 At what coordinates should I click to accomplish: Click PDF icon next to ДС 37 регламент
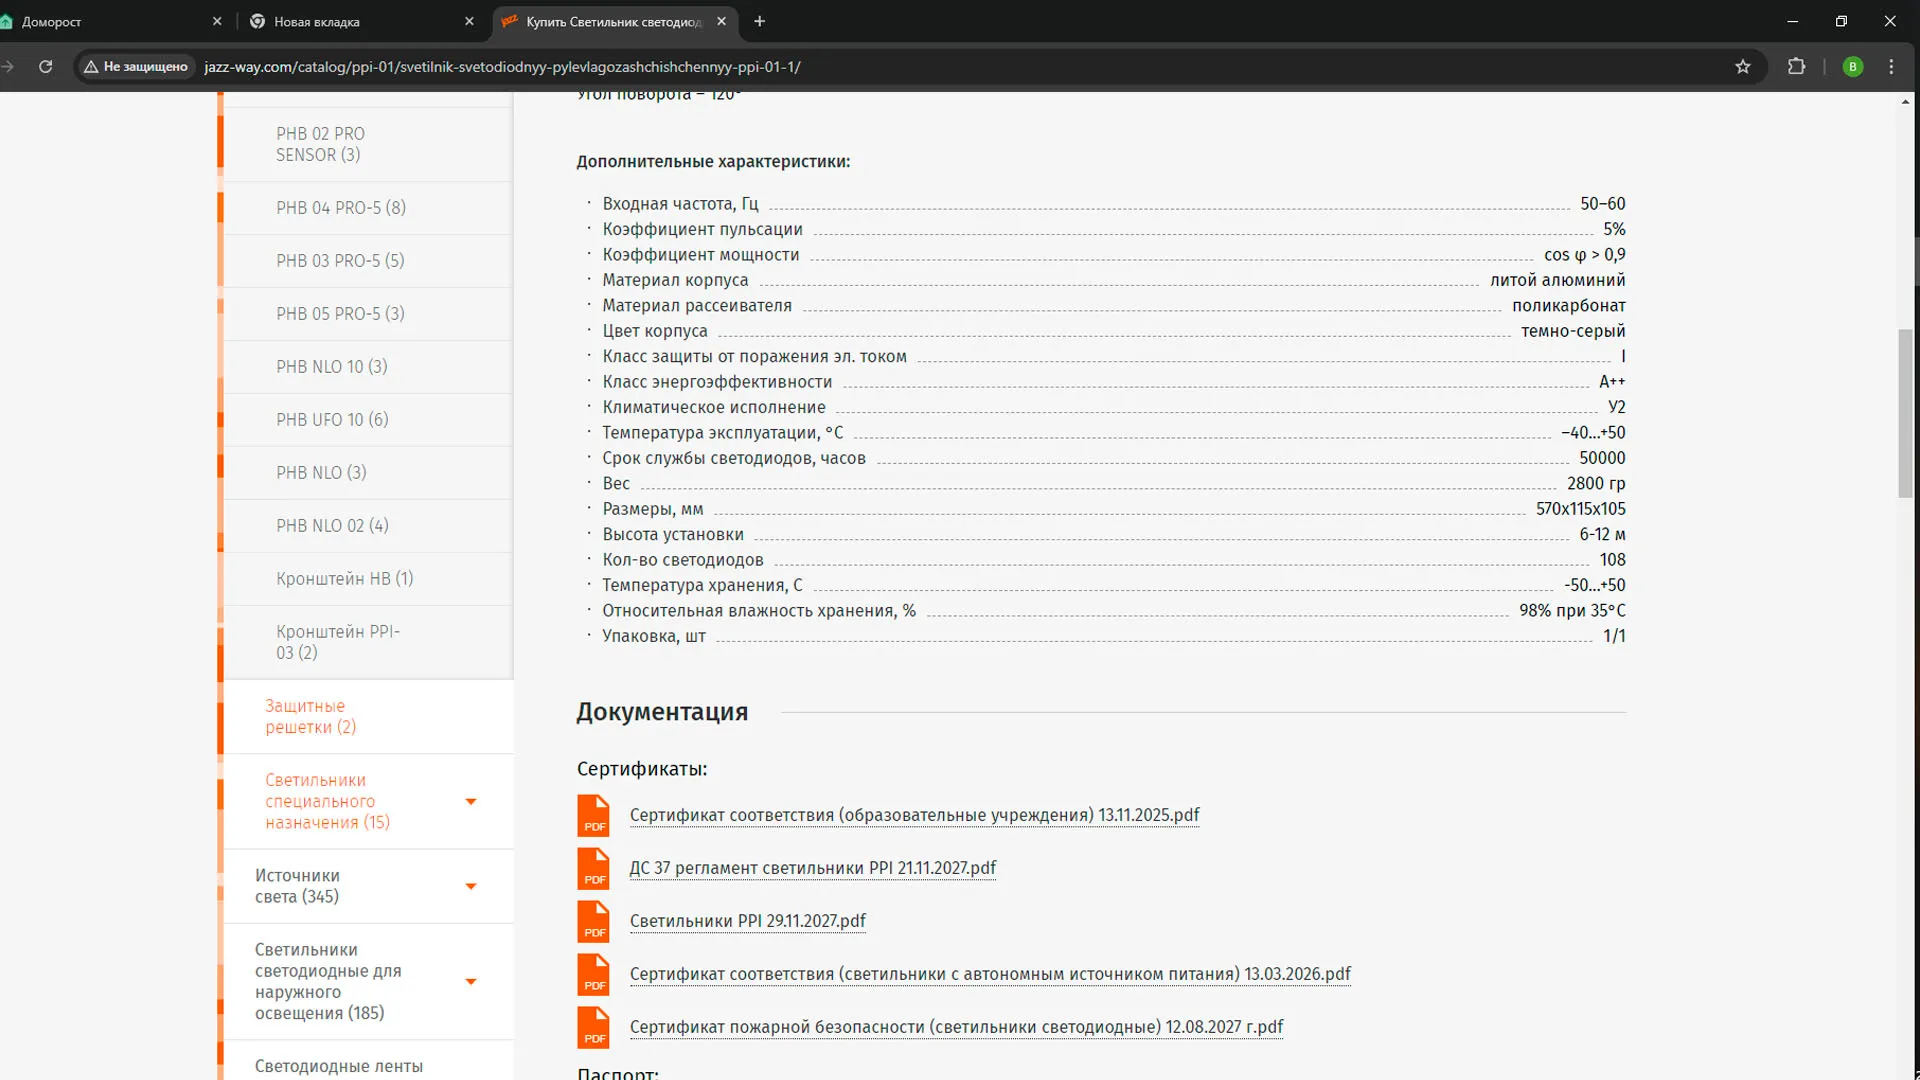(593, 868)
